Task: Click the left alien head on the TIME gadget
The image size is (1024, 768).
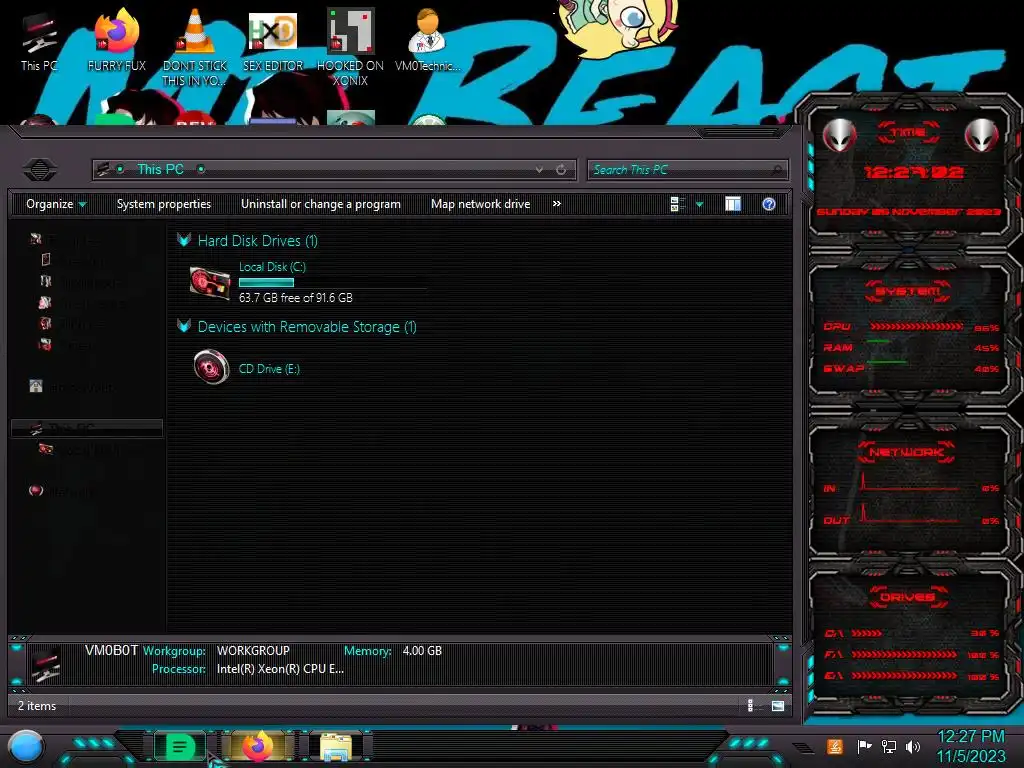Action: point(839,135)
